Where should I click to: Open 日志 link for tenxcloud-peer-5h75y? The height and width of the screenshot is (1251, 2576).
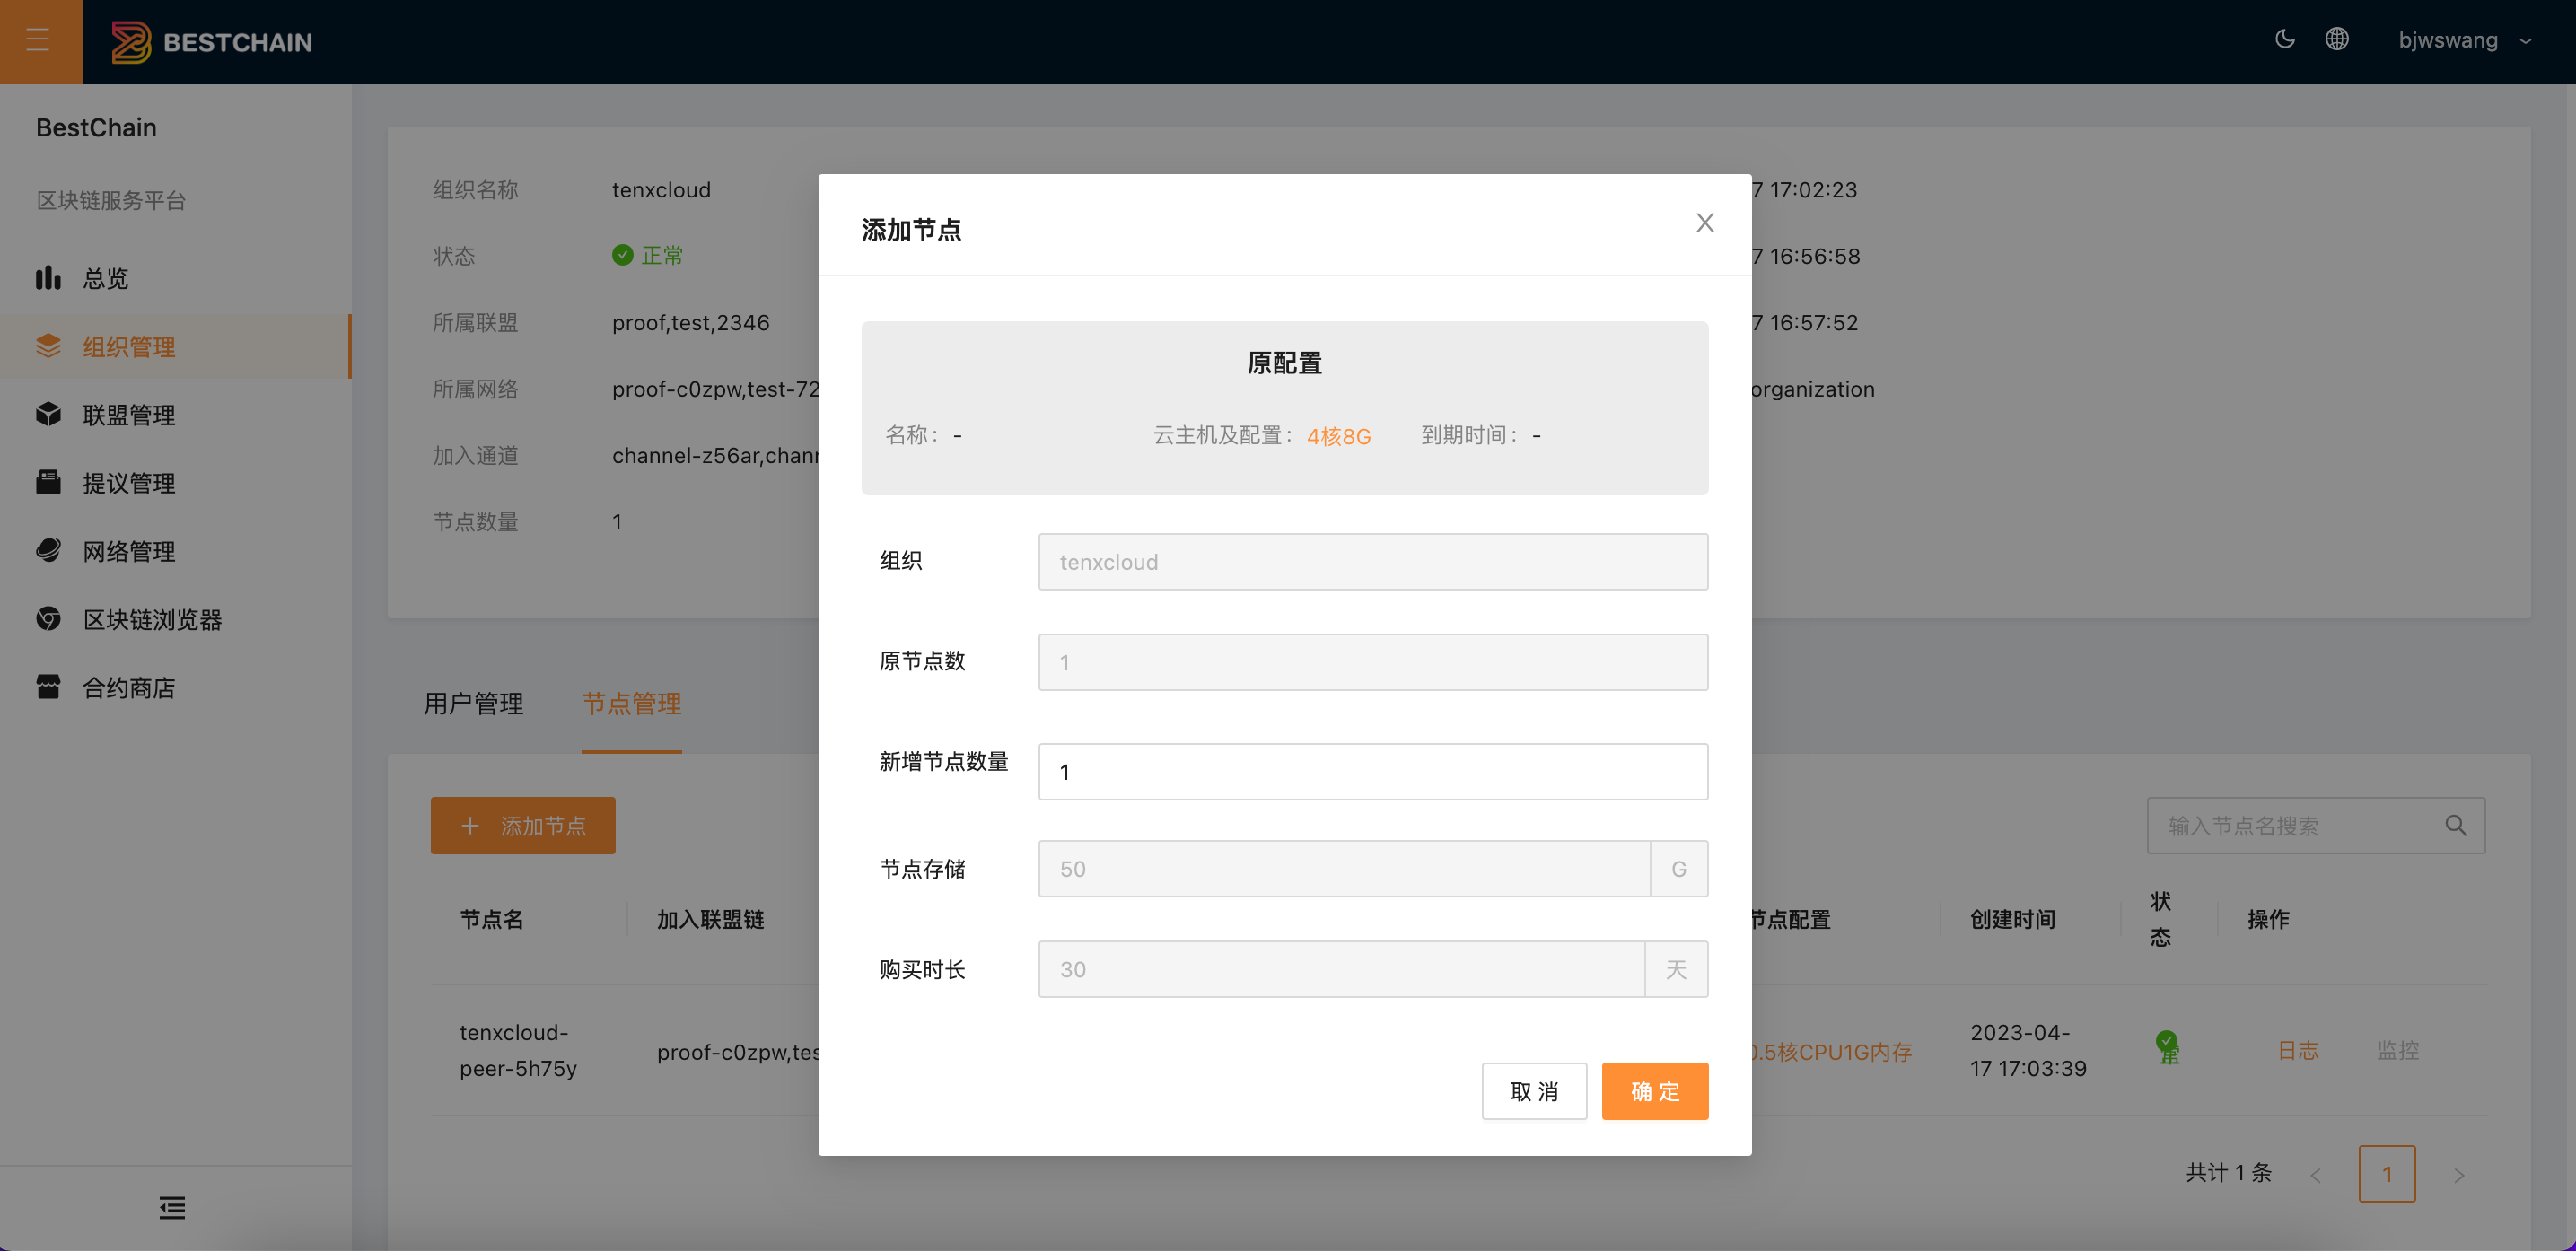click(2297, 1051)
